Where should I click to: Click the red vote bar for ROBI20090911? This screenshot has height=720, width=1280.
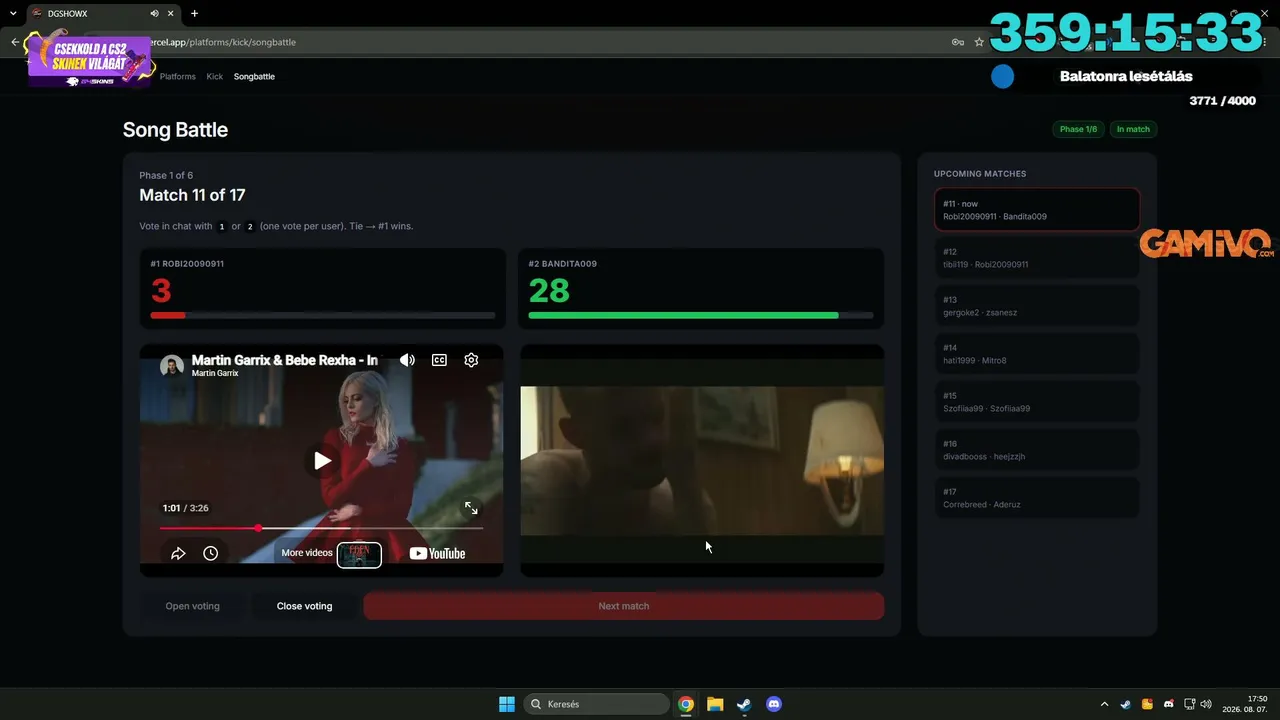[168, 316]
